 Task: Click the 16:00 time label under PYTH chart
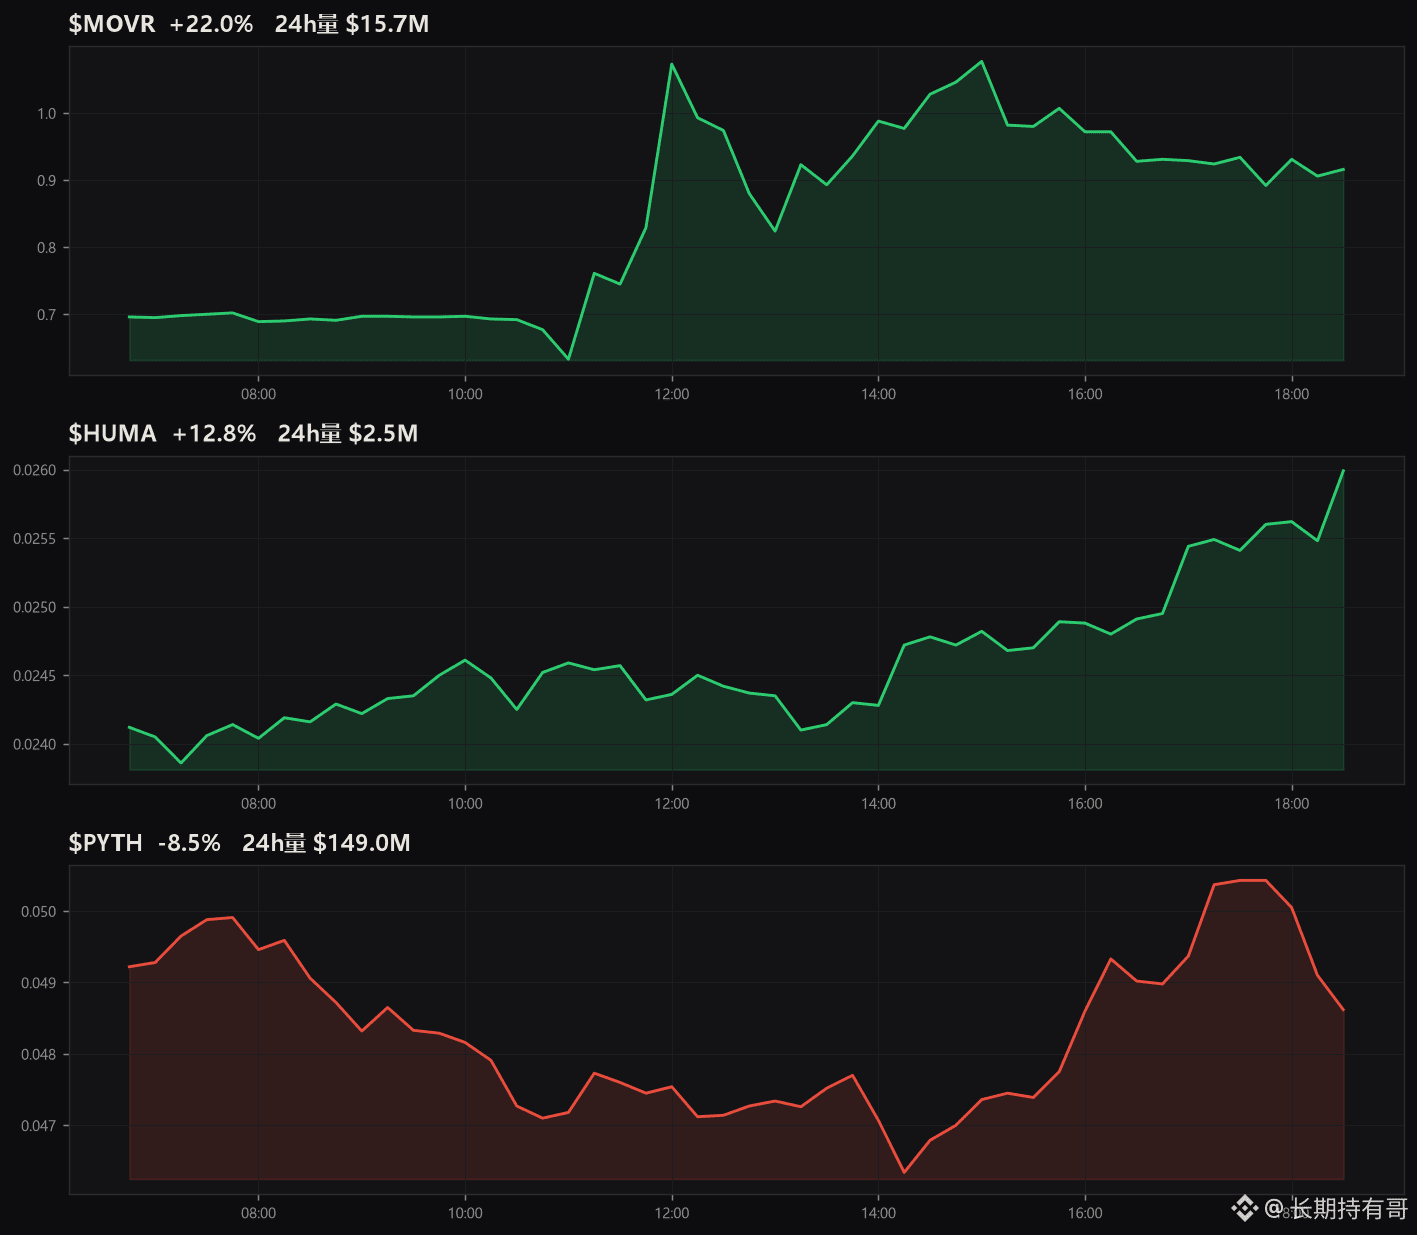(x=1085, y=1213)
